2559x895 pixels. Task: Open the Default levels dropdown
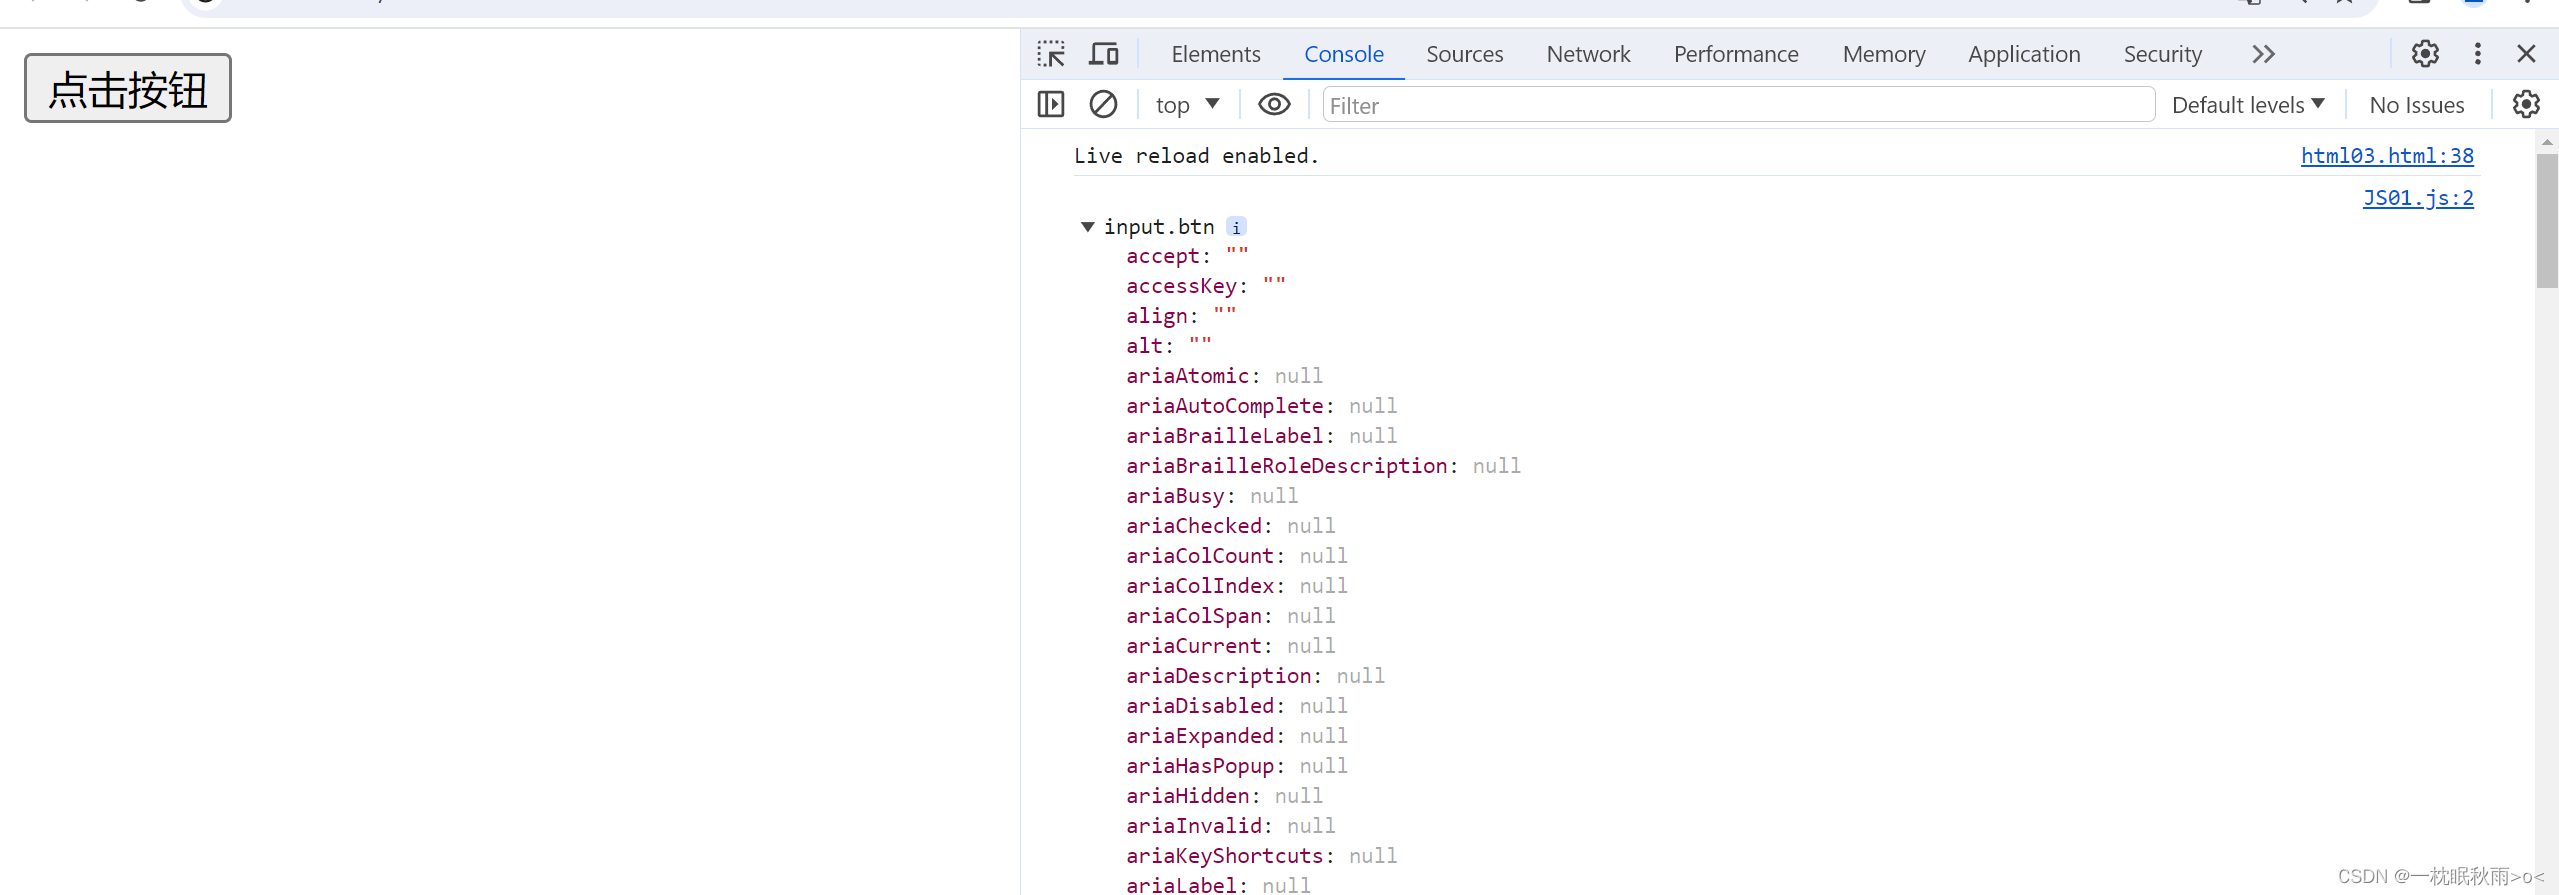click(2248, 105)
